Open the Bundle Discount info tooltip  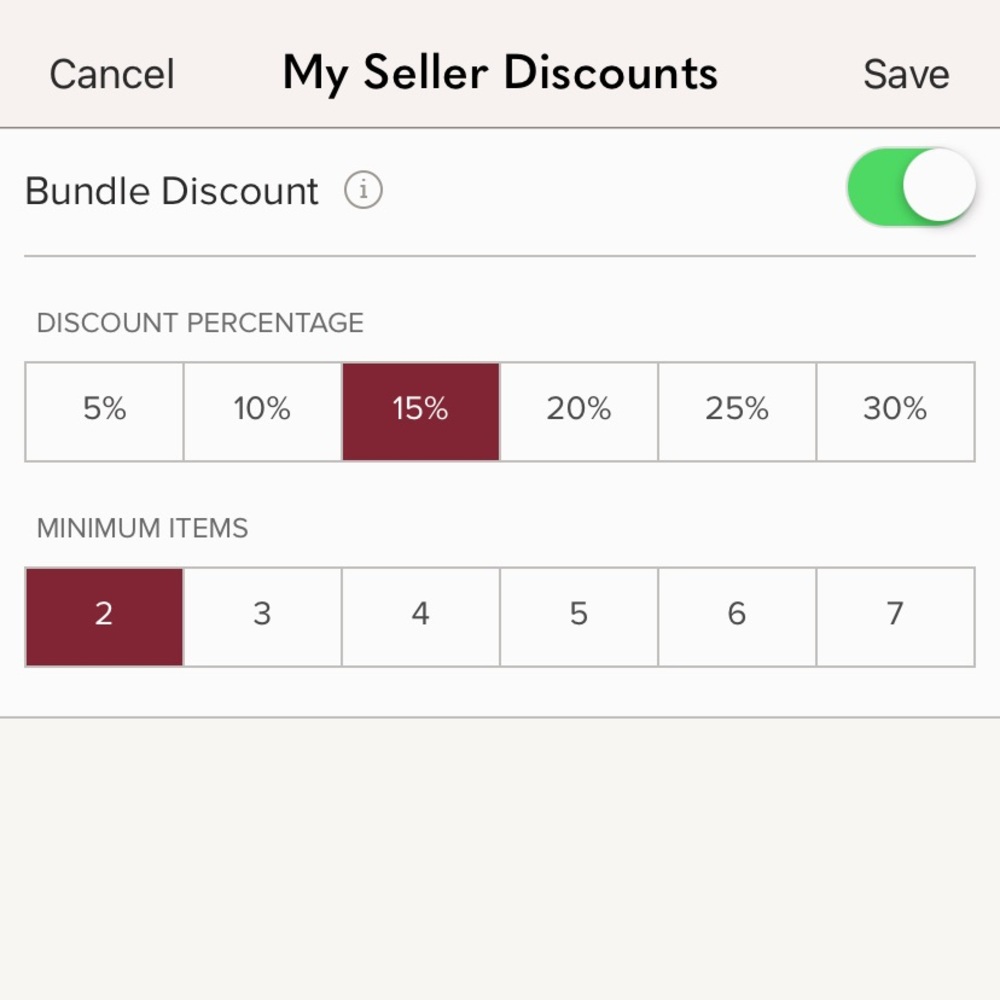click(364, 190)
